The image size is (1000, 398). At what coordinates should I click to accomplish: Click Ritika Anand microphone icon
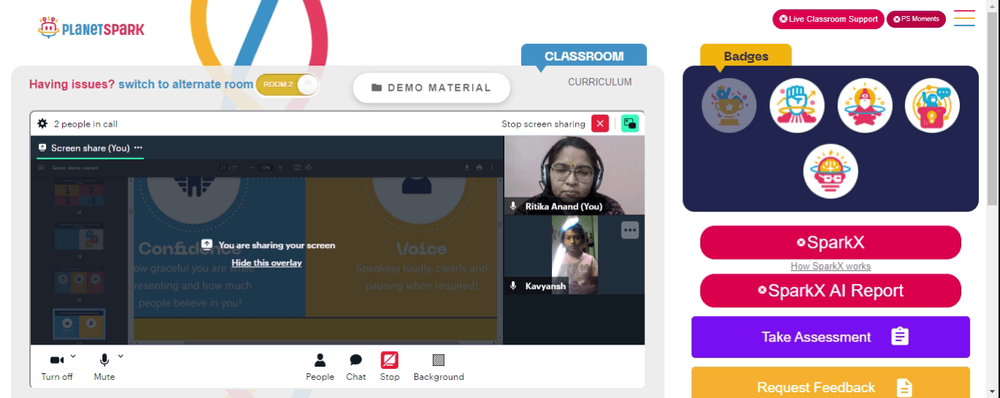click(513, 207)
